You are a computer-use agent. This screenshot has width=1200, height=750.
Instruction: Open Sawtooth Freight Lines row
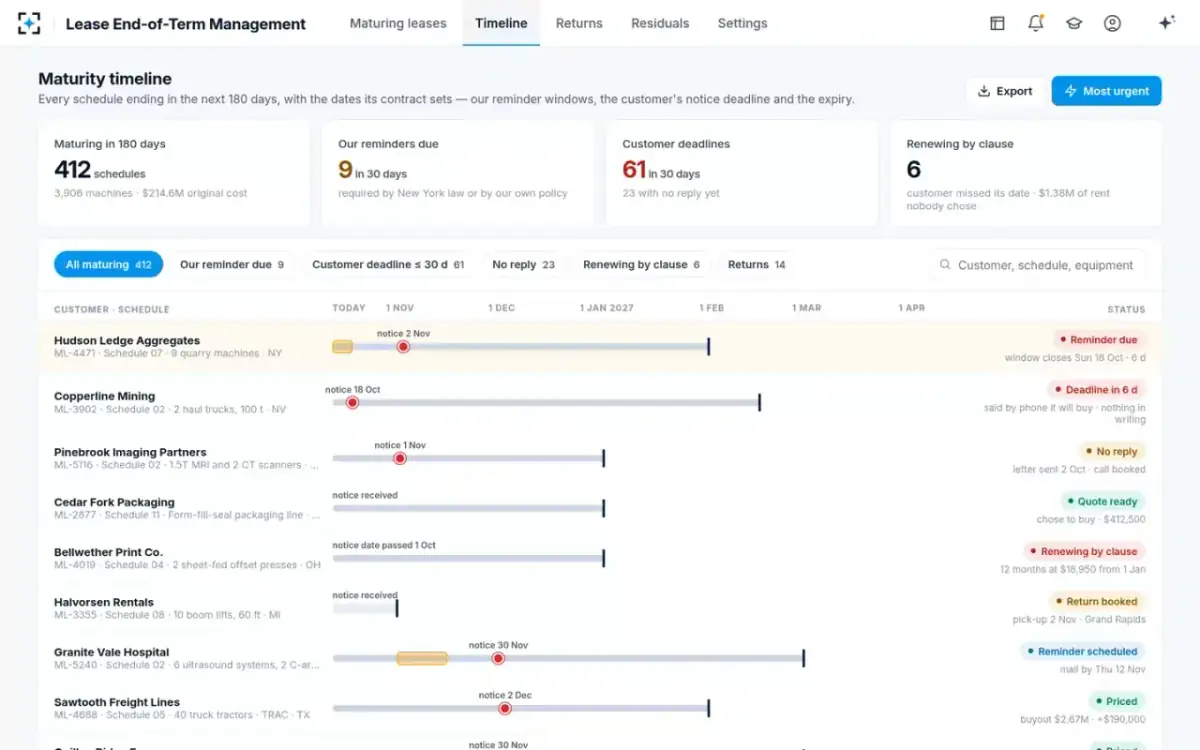[x=600, y=709]
